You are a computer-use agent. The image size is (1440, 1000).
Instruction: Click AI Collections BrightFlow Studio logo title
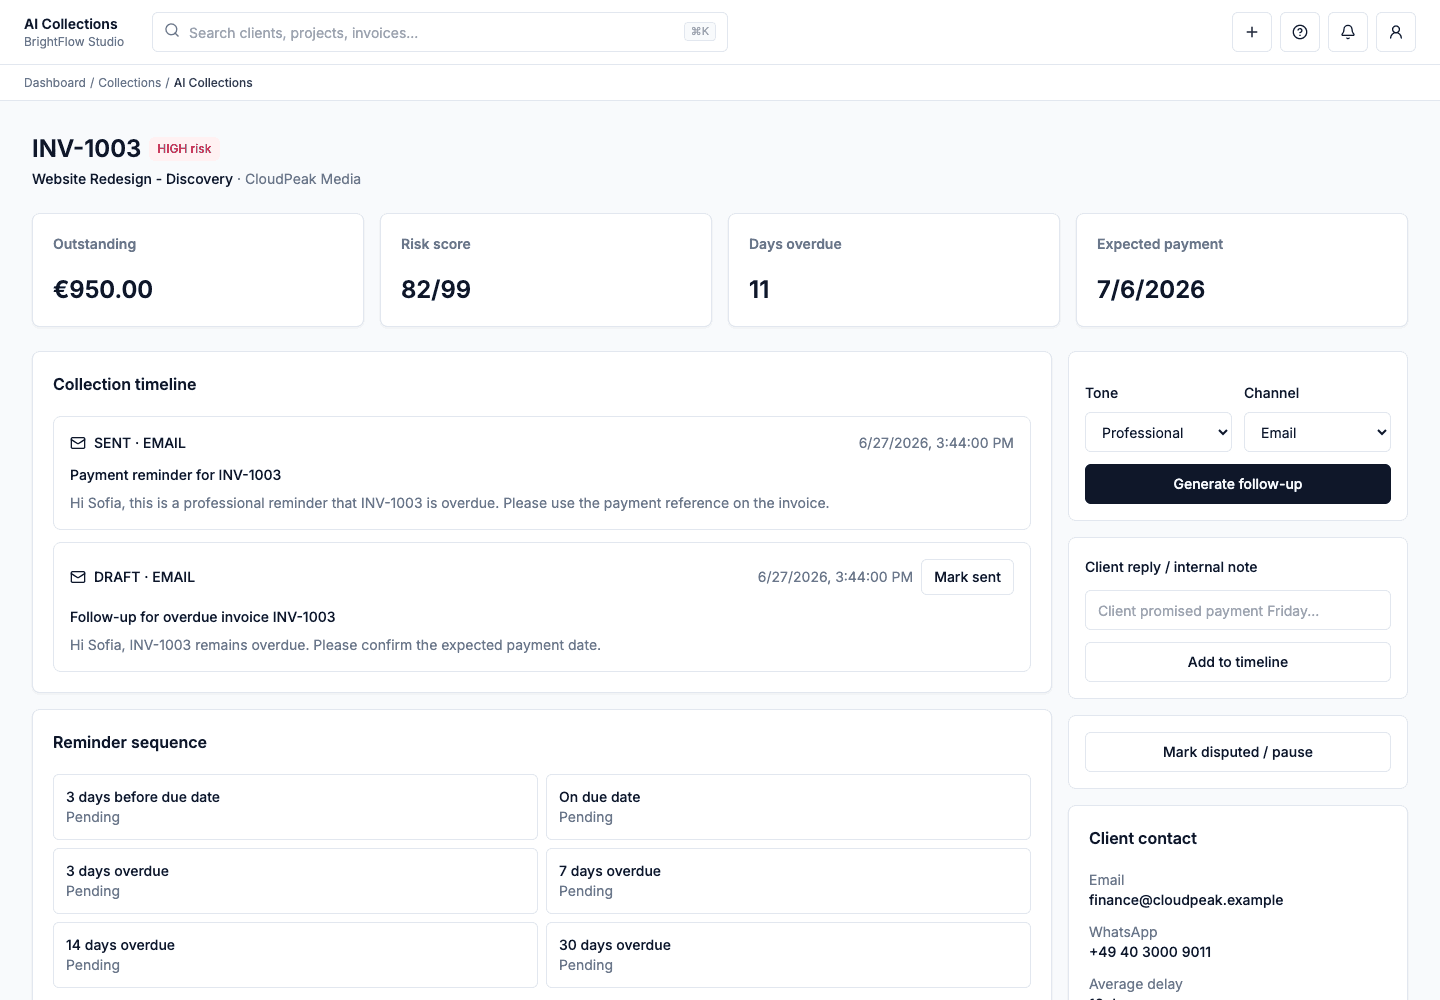[x=74, y=32]
